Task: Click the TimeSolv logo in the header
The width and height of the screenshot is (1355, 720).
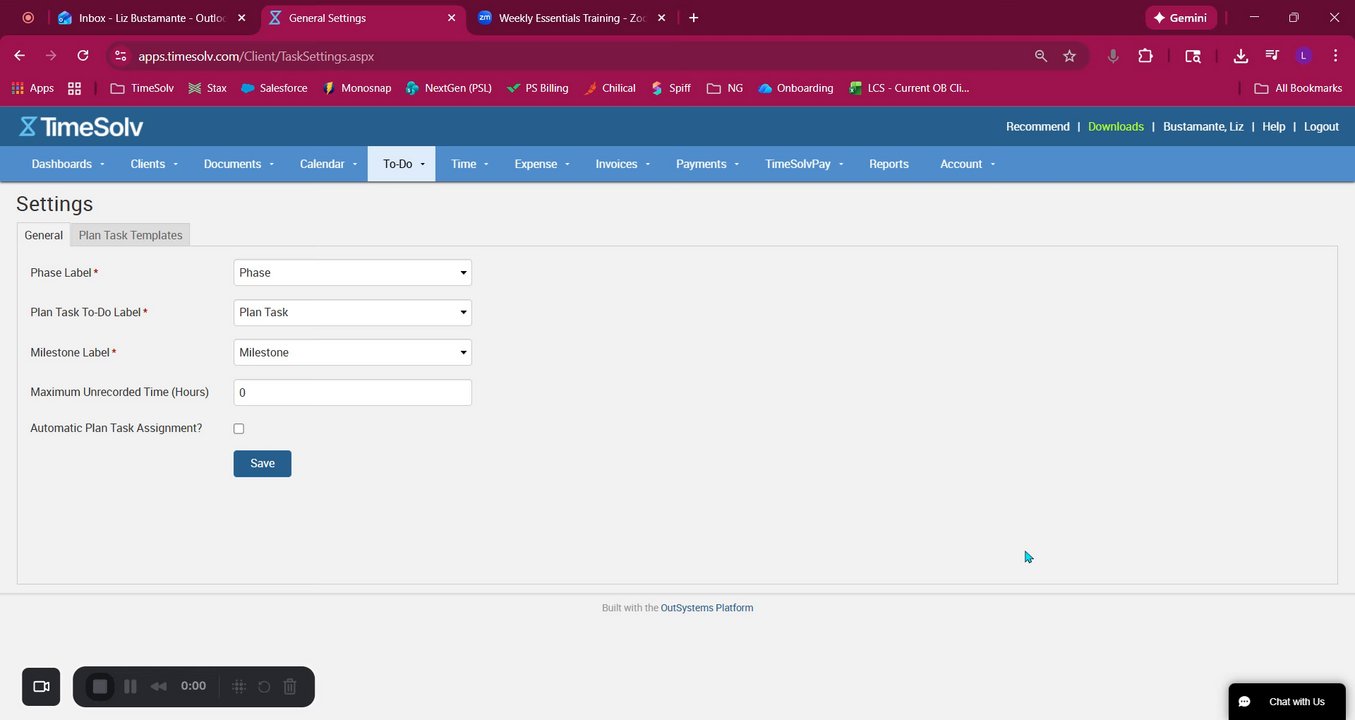Action: point(81,126)
